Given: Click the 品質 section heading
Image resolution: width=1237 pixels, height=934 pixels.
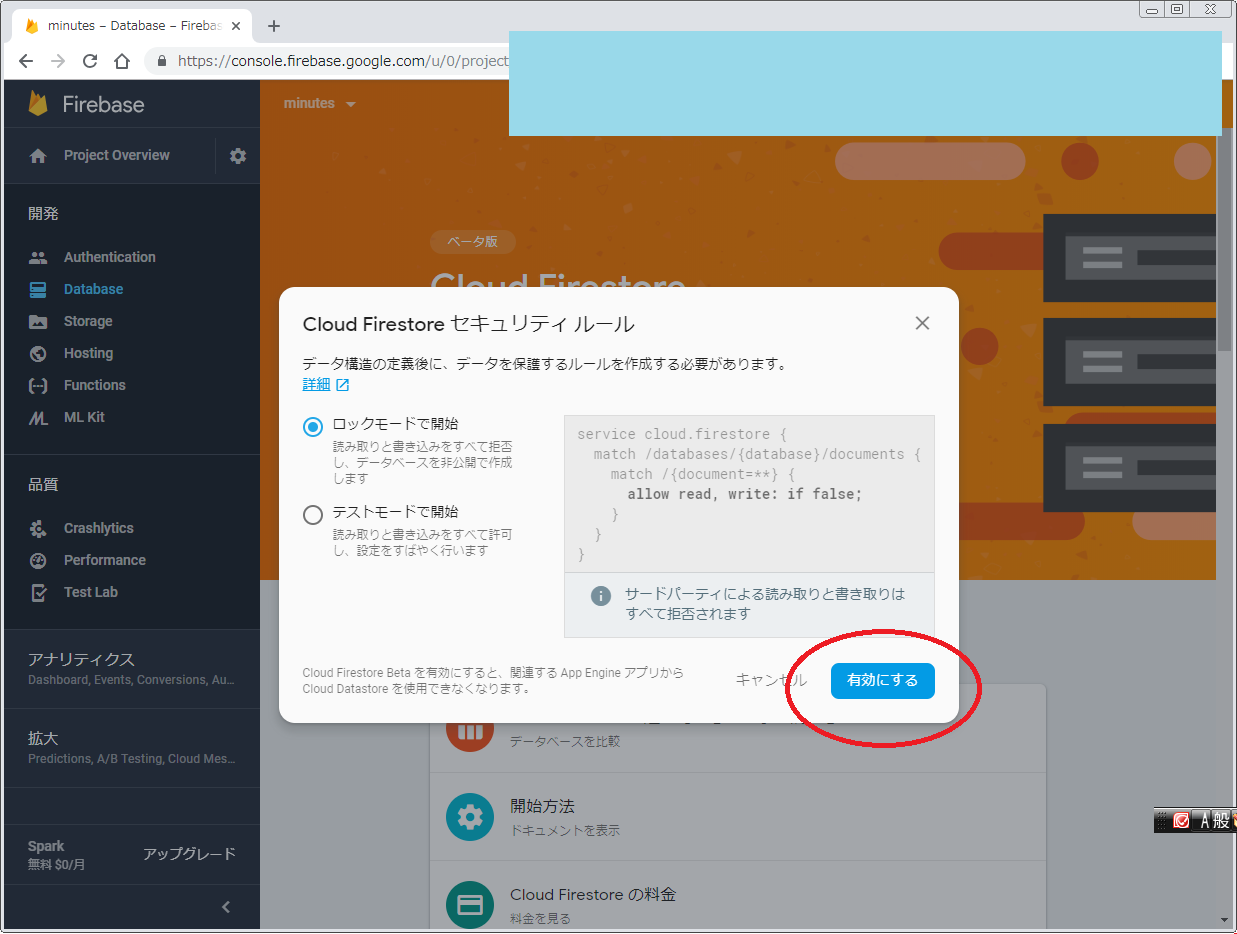Looking at the screenshot, I should (43, 485).
